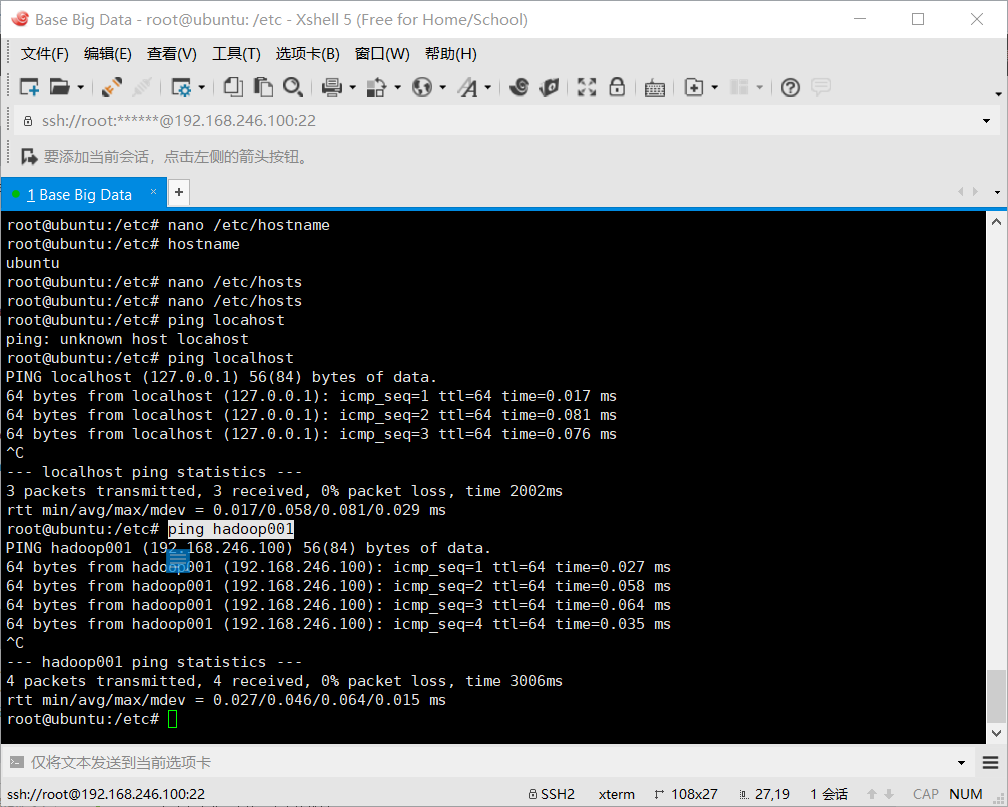Click the new tab group plus icon

click(x=694, y=87)
